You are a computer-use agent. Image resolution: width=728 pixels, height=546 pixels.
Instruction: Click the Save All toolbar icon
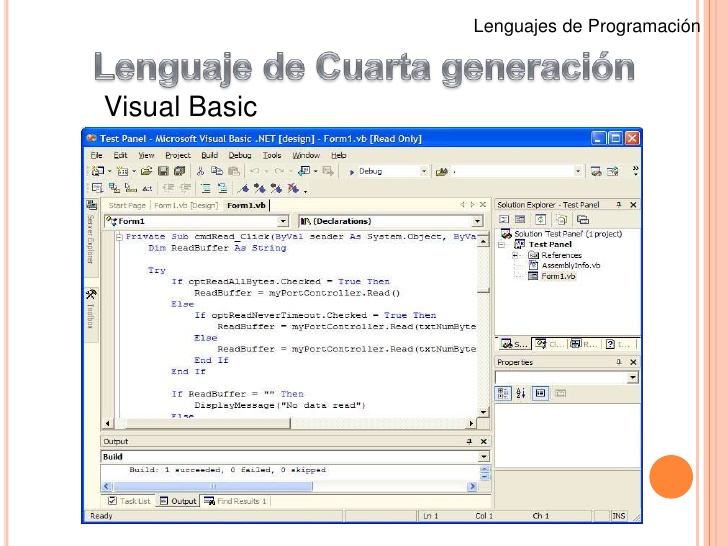click(x=179, y=171)
